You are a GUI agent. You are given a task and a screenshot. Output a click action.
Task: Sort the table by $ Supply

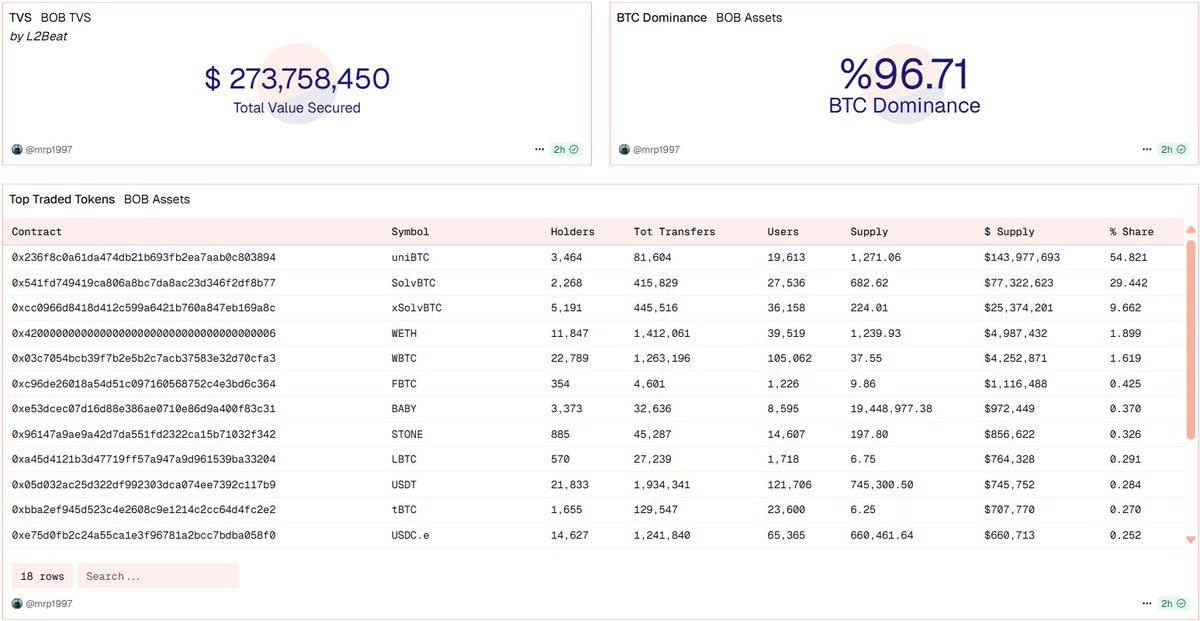pyautogui.click(x=1009, y=231)
